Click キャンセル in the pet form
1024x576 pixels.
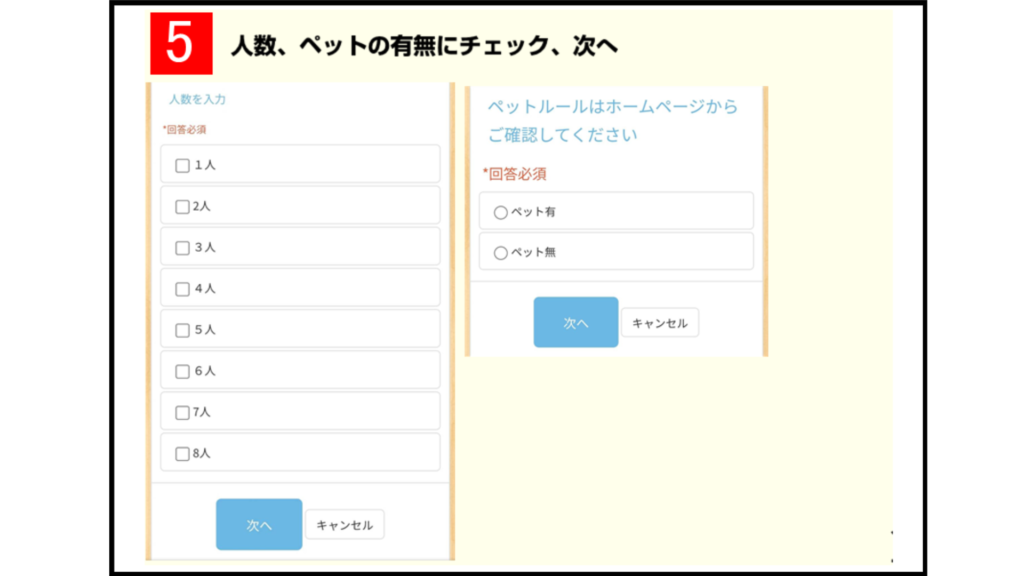(659, 323)
